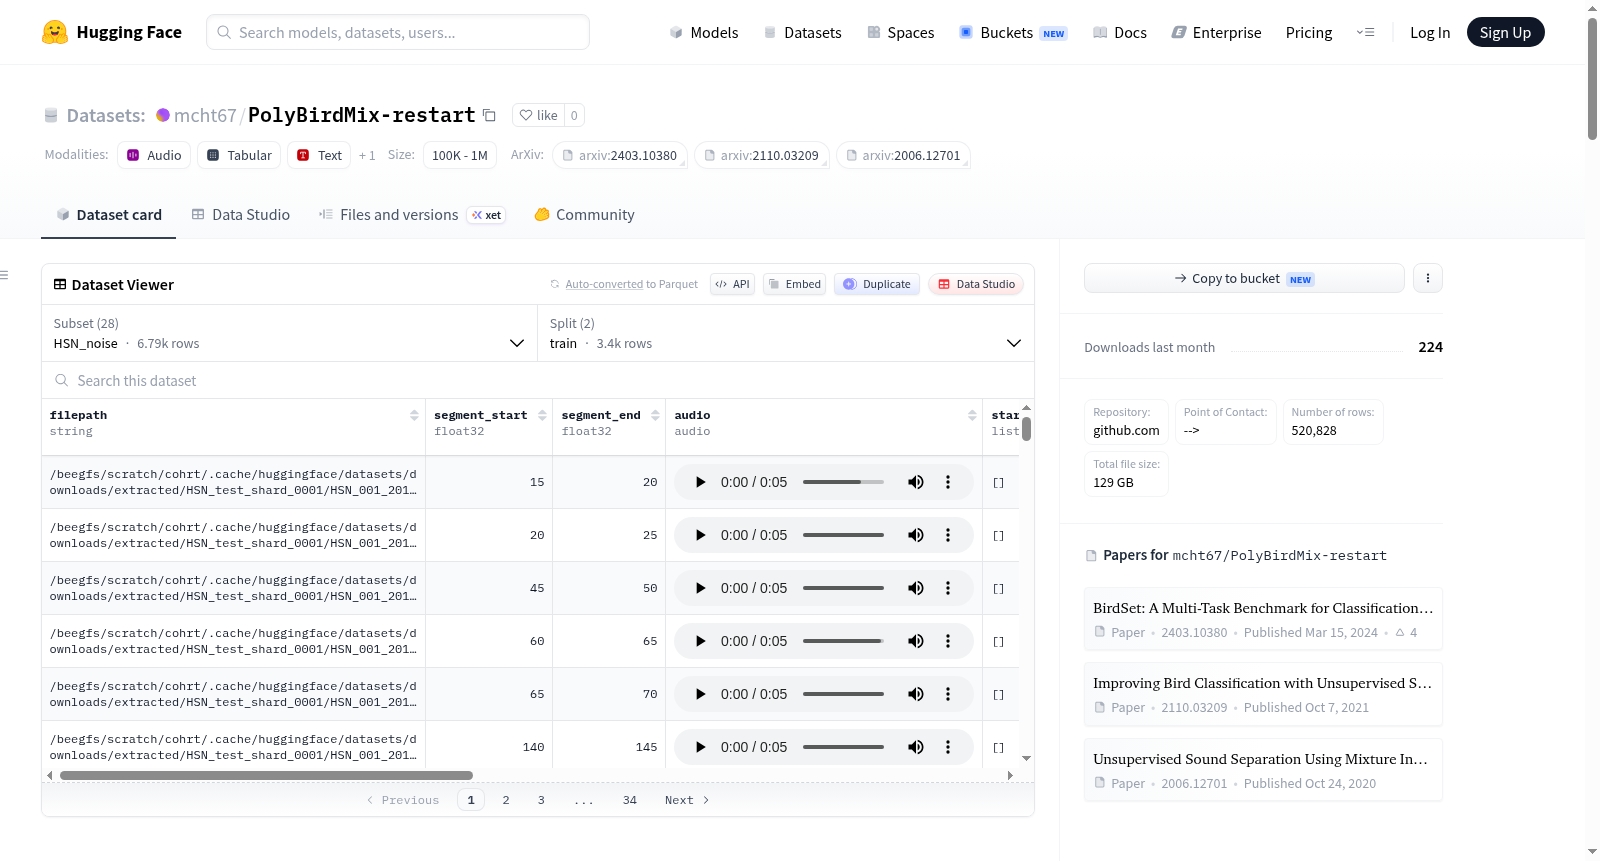Play audio in the segment 45–50 row
The height and width of the screenshot is (861, 1600).
701,588
